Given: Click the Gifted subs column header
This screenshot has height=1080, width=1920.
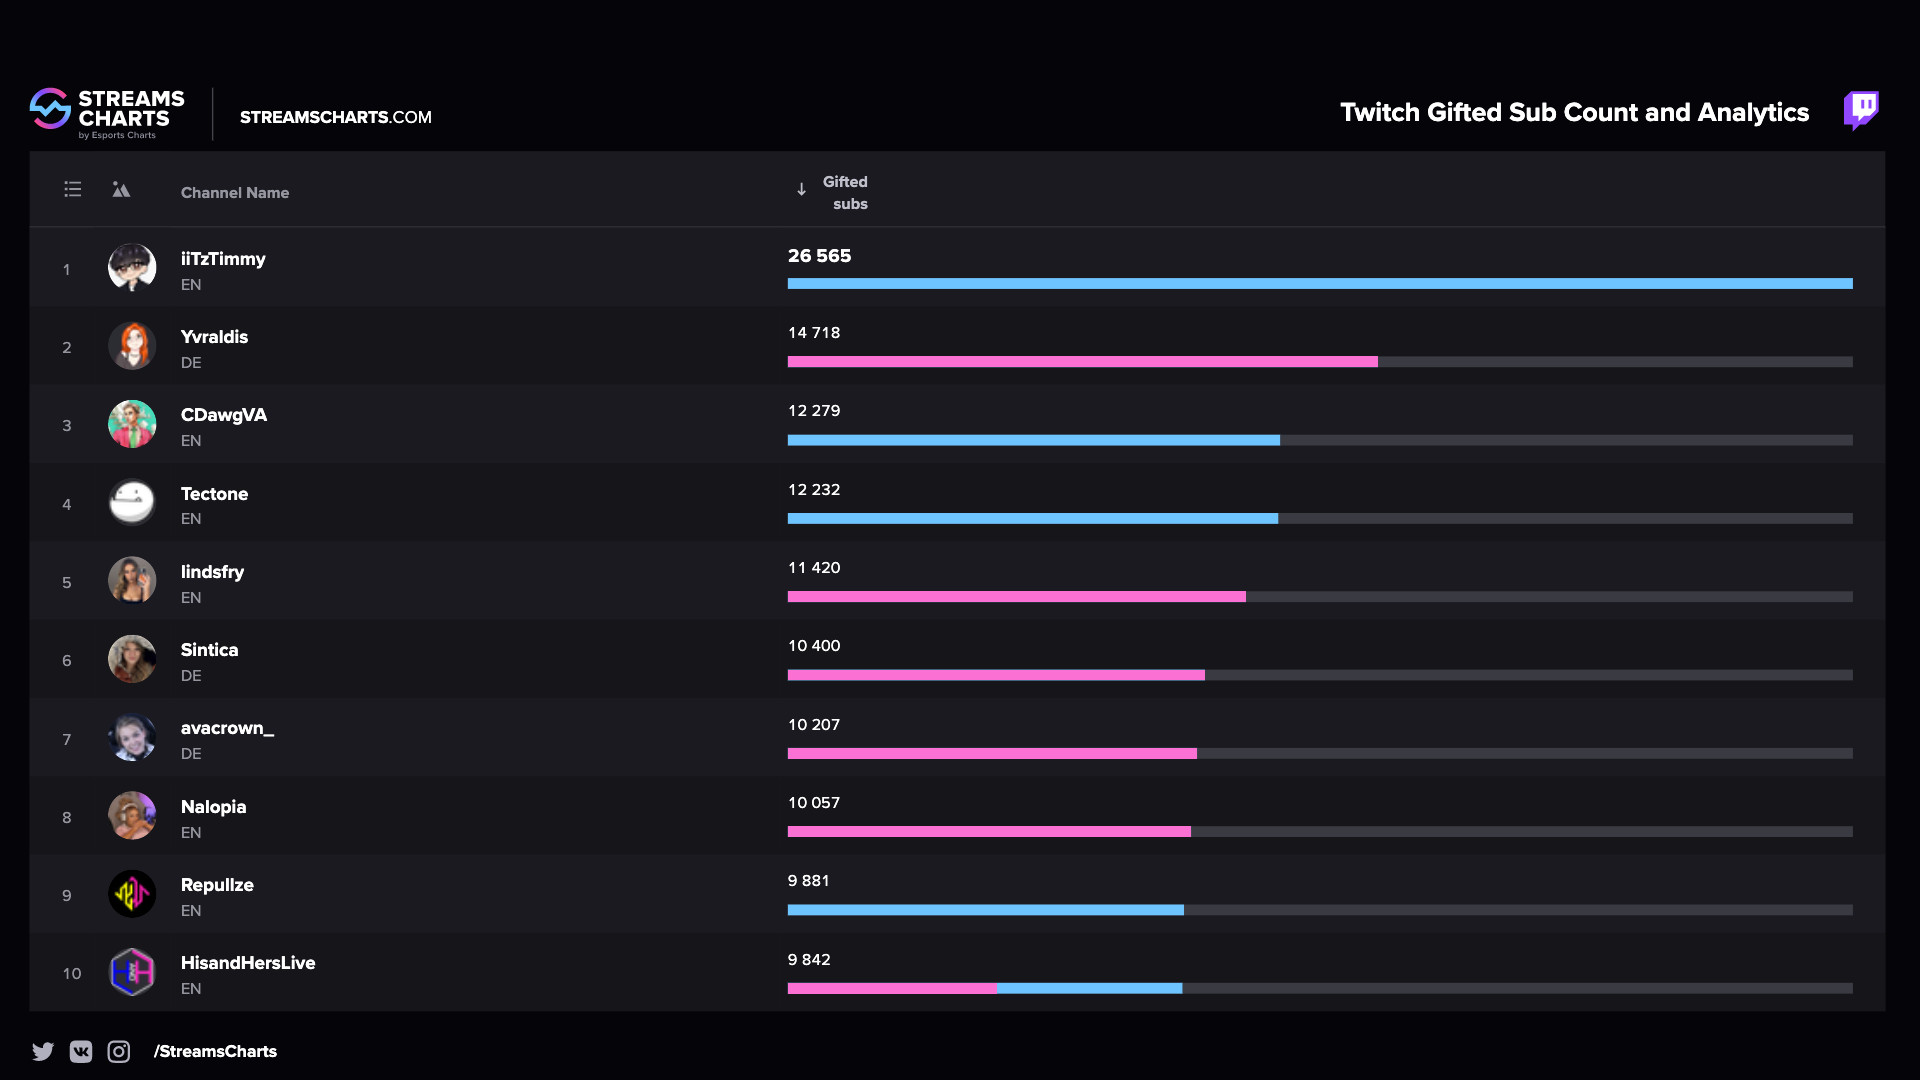Looking at the screenshot, I should click(846, 192).
